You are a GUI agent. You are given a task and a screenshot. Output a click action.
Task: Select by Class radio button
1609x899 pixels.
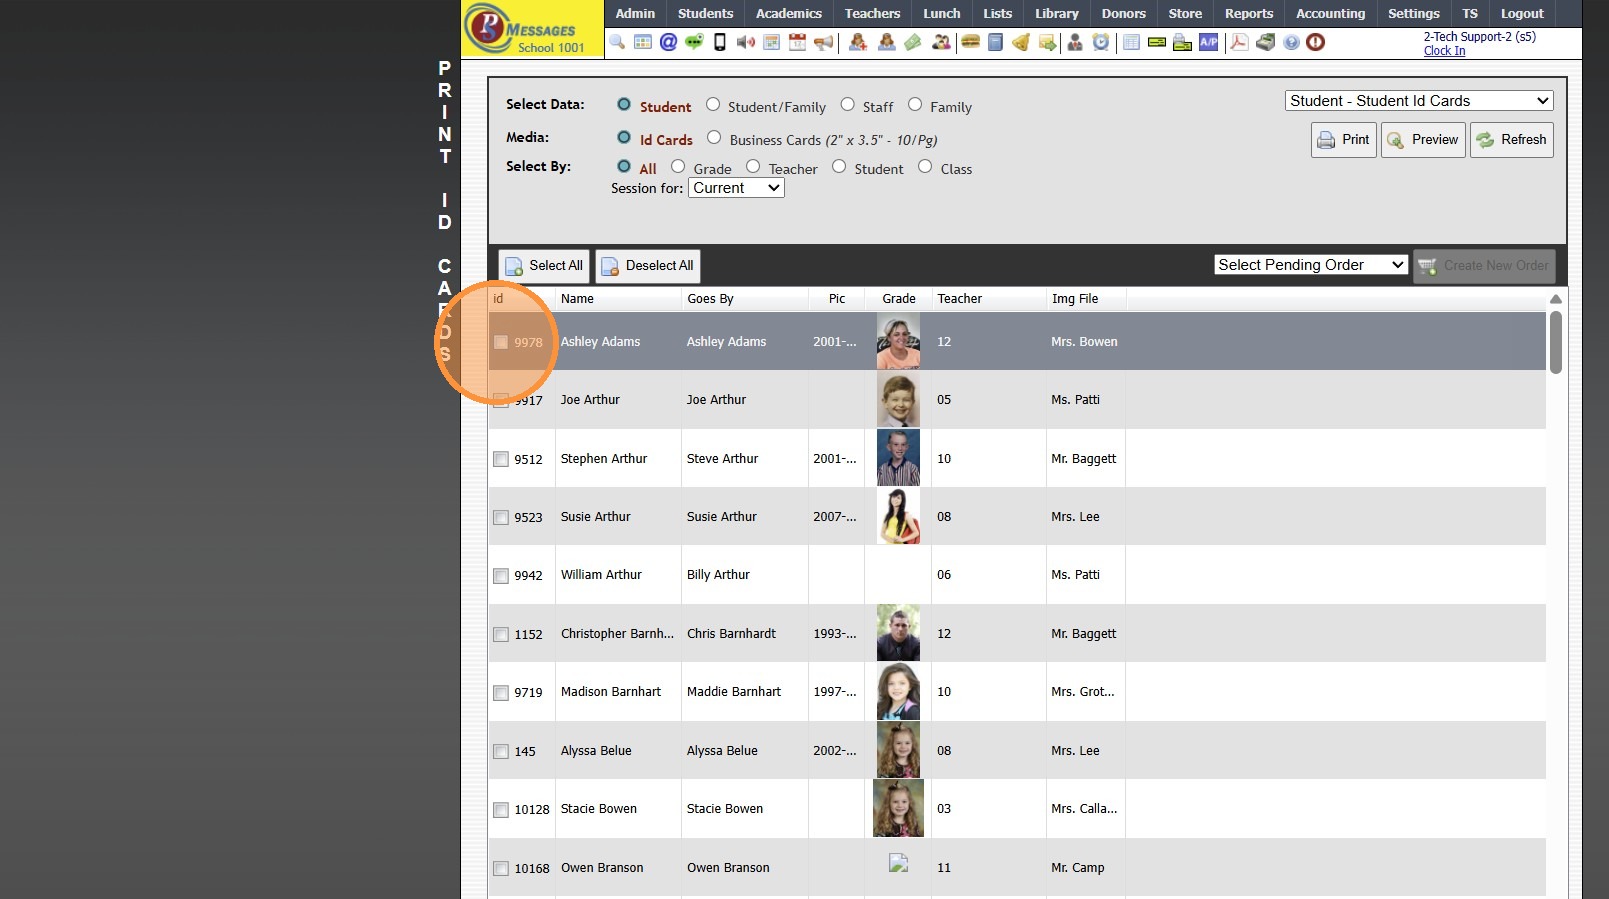[925, 167]
